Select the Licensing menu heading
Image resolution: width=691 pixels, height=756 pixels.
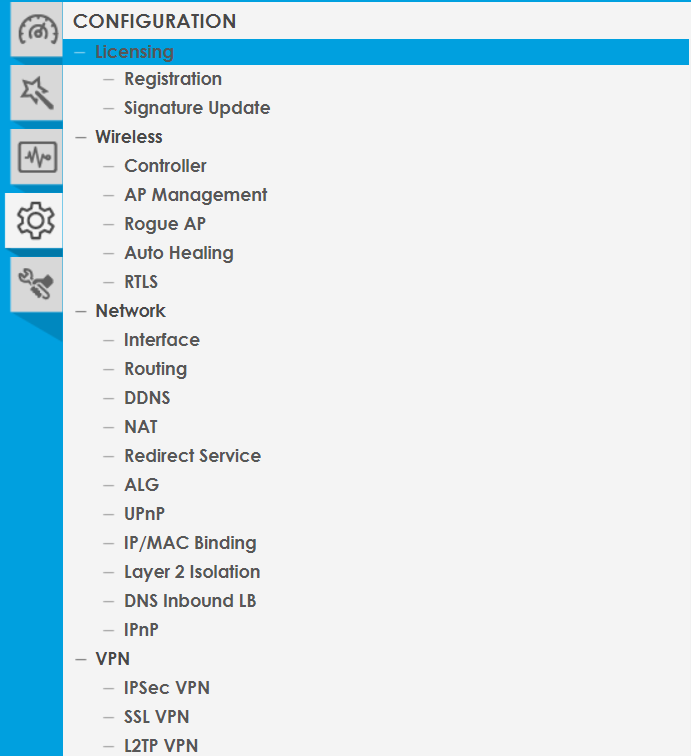coord(134,52)
